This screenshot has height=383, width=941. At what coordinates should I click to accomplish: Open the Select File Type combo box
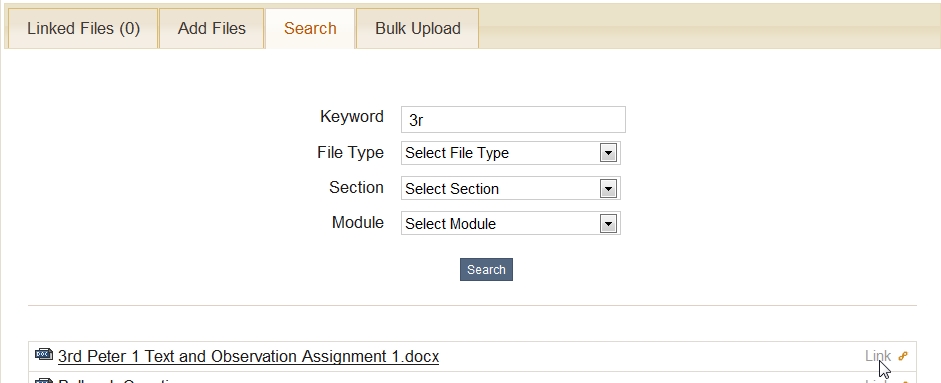tap(511, 153)
